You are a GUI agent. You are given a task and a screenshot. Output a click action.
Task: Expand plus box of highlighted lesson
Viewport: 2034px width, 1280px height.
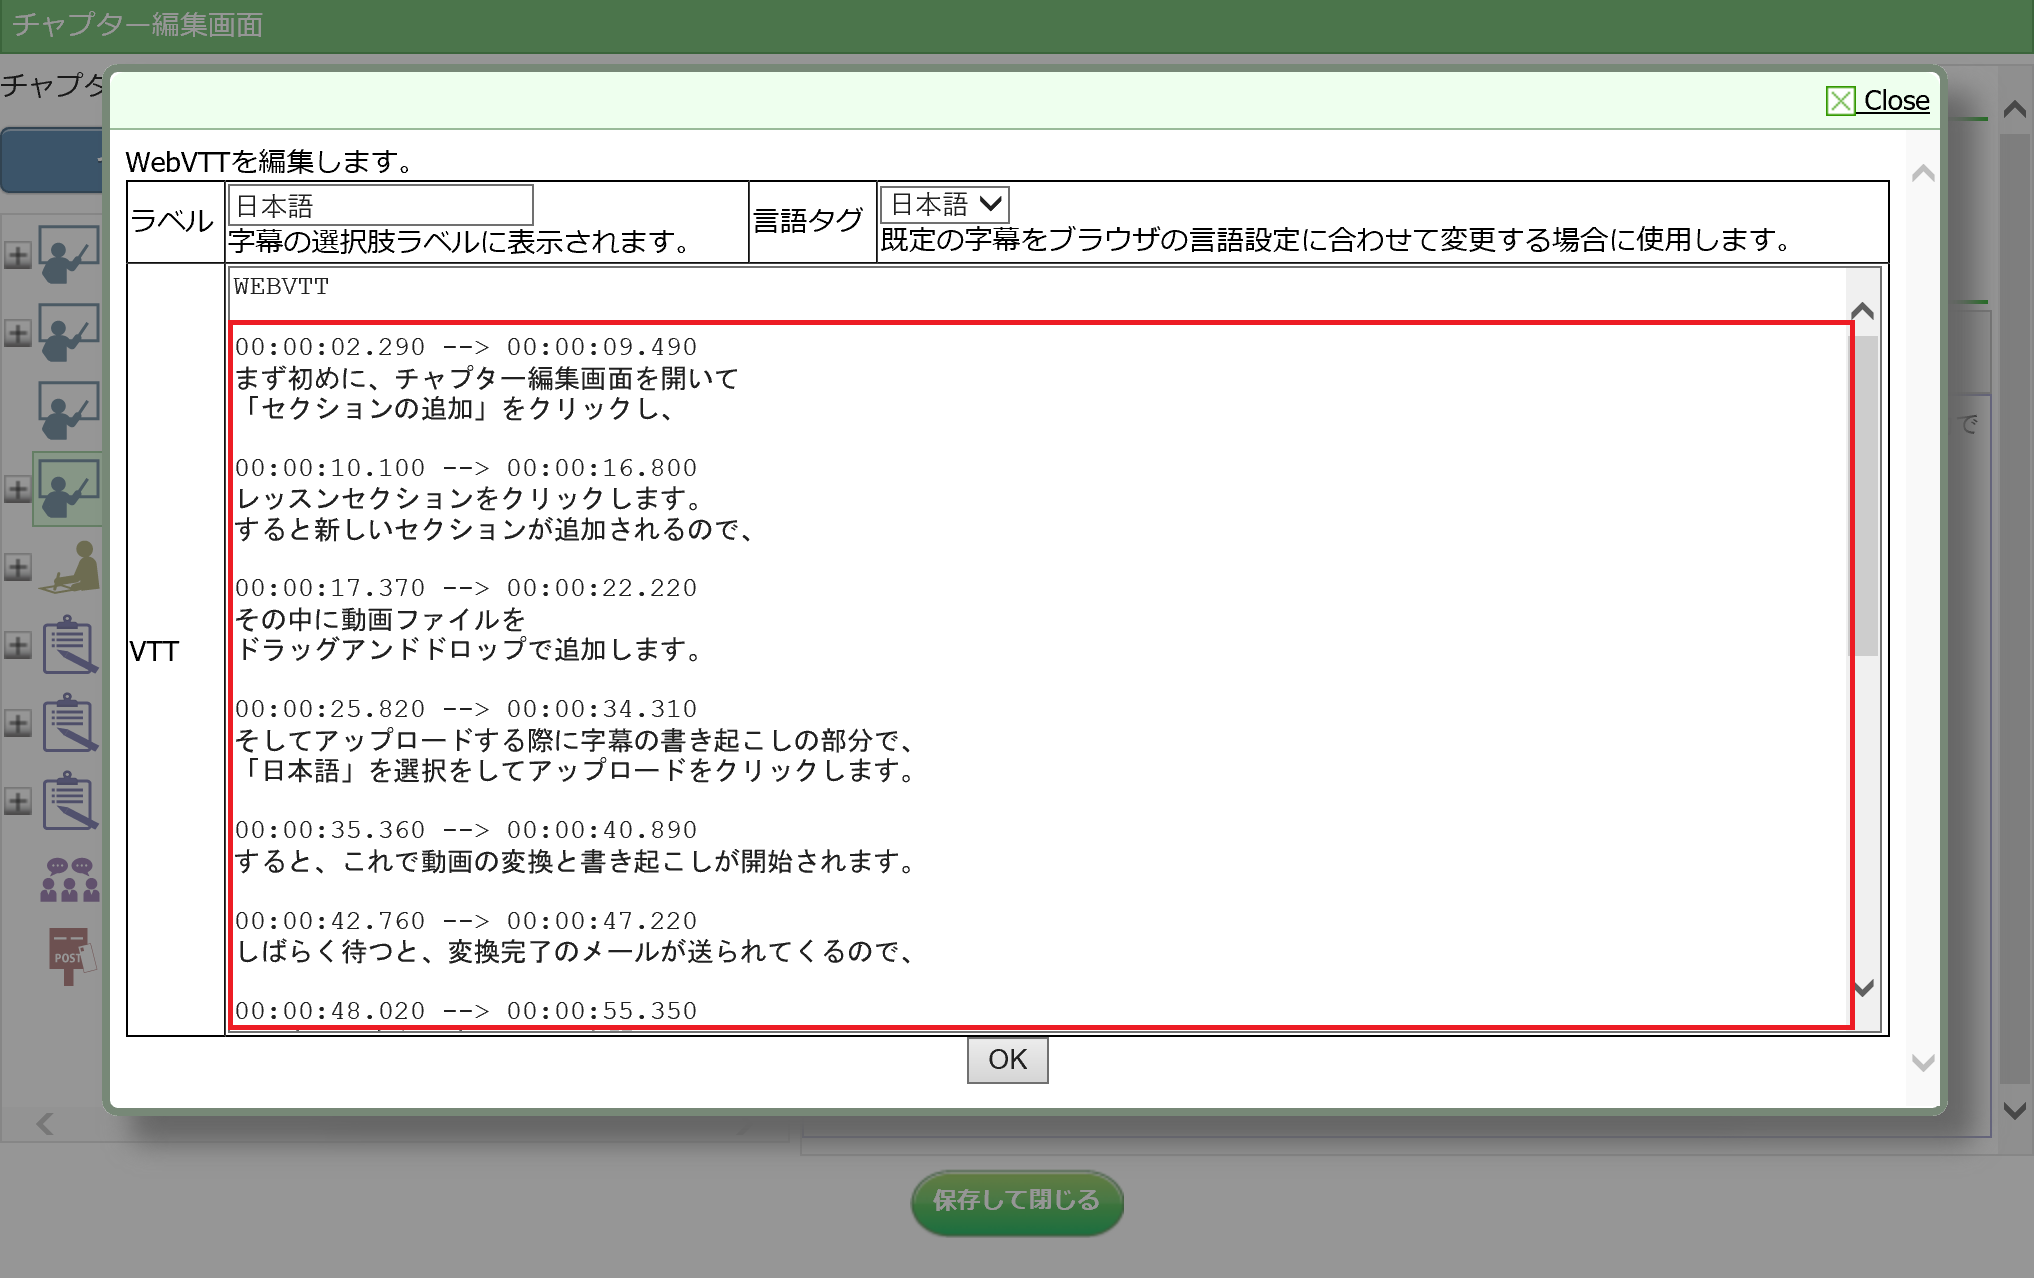pyautogui.click(x=17, y=489)
